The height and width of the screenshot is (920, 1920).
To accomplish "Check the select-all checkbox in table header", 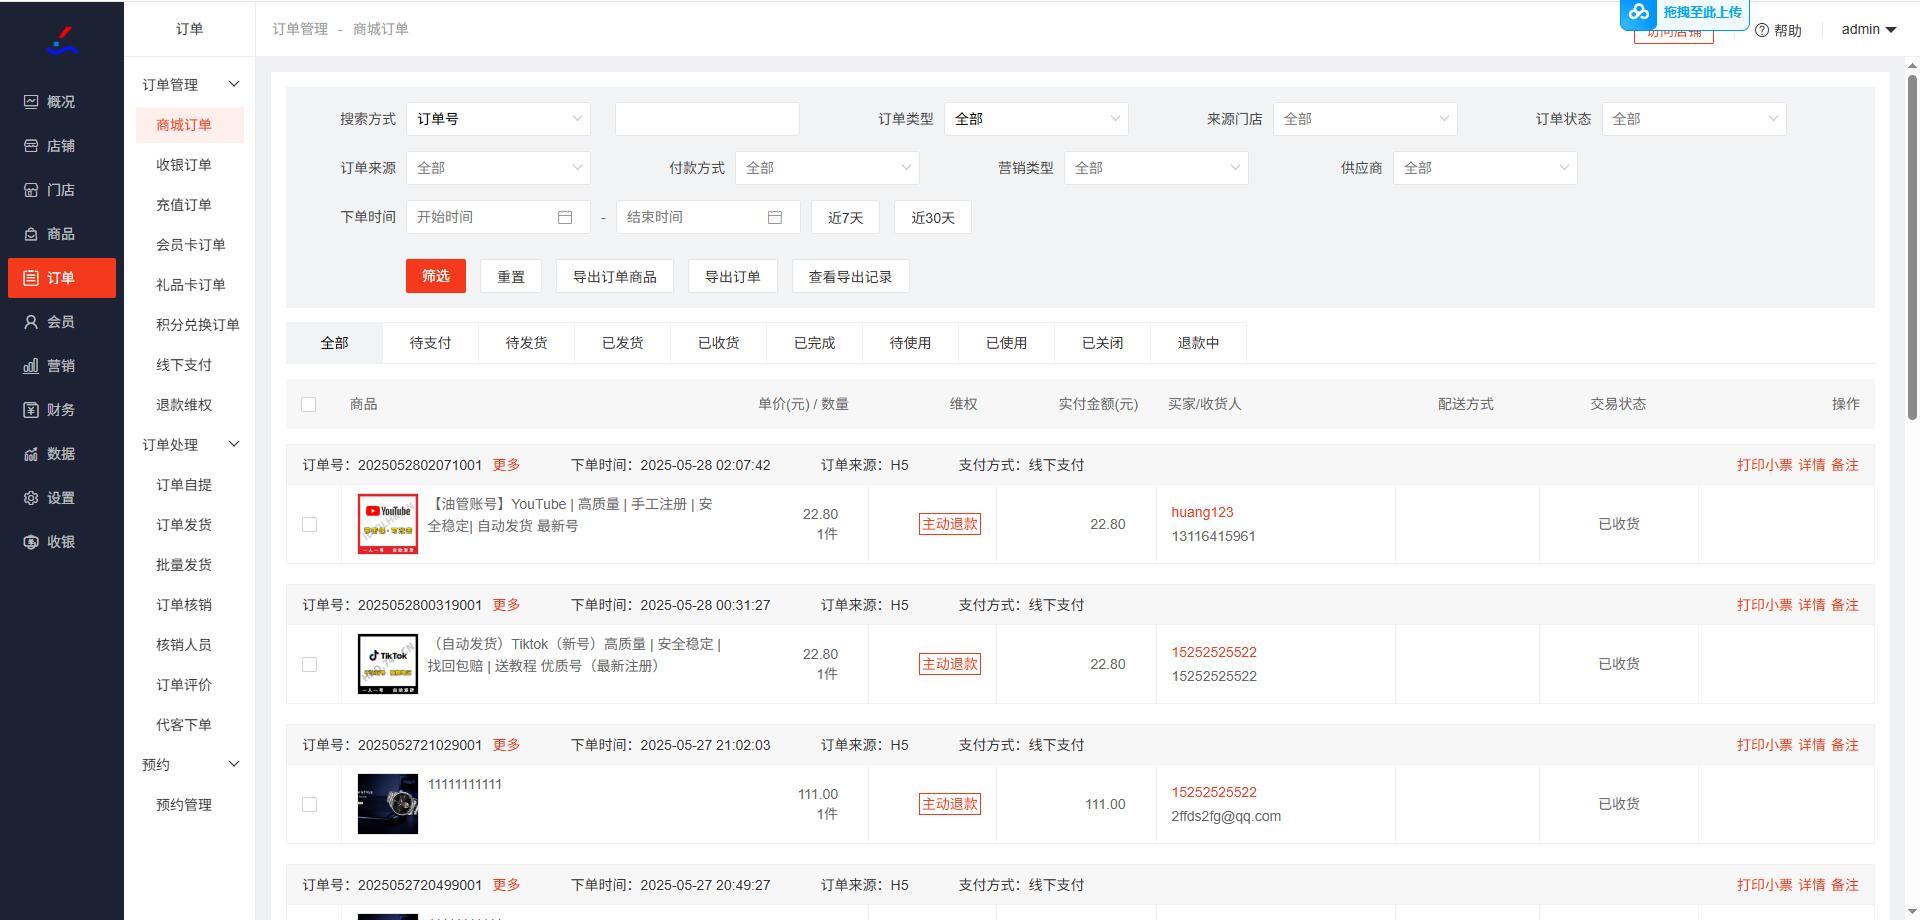I will coord(308,404).
